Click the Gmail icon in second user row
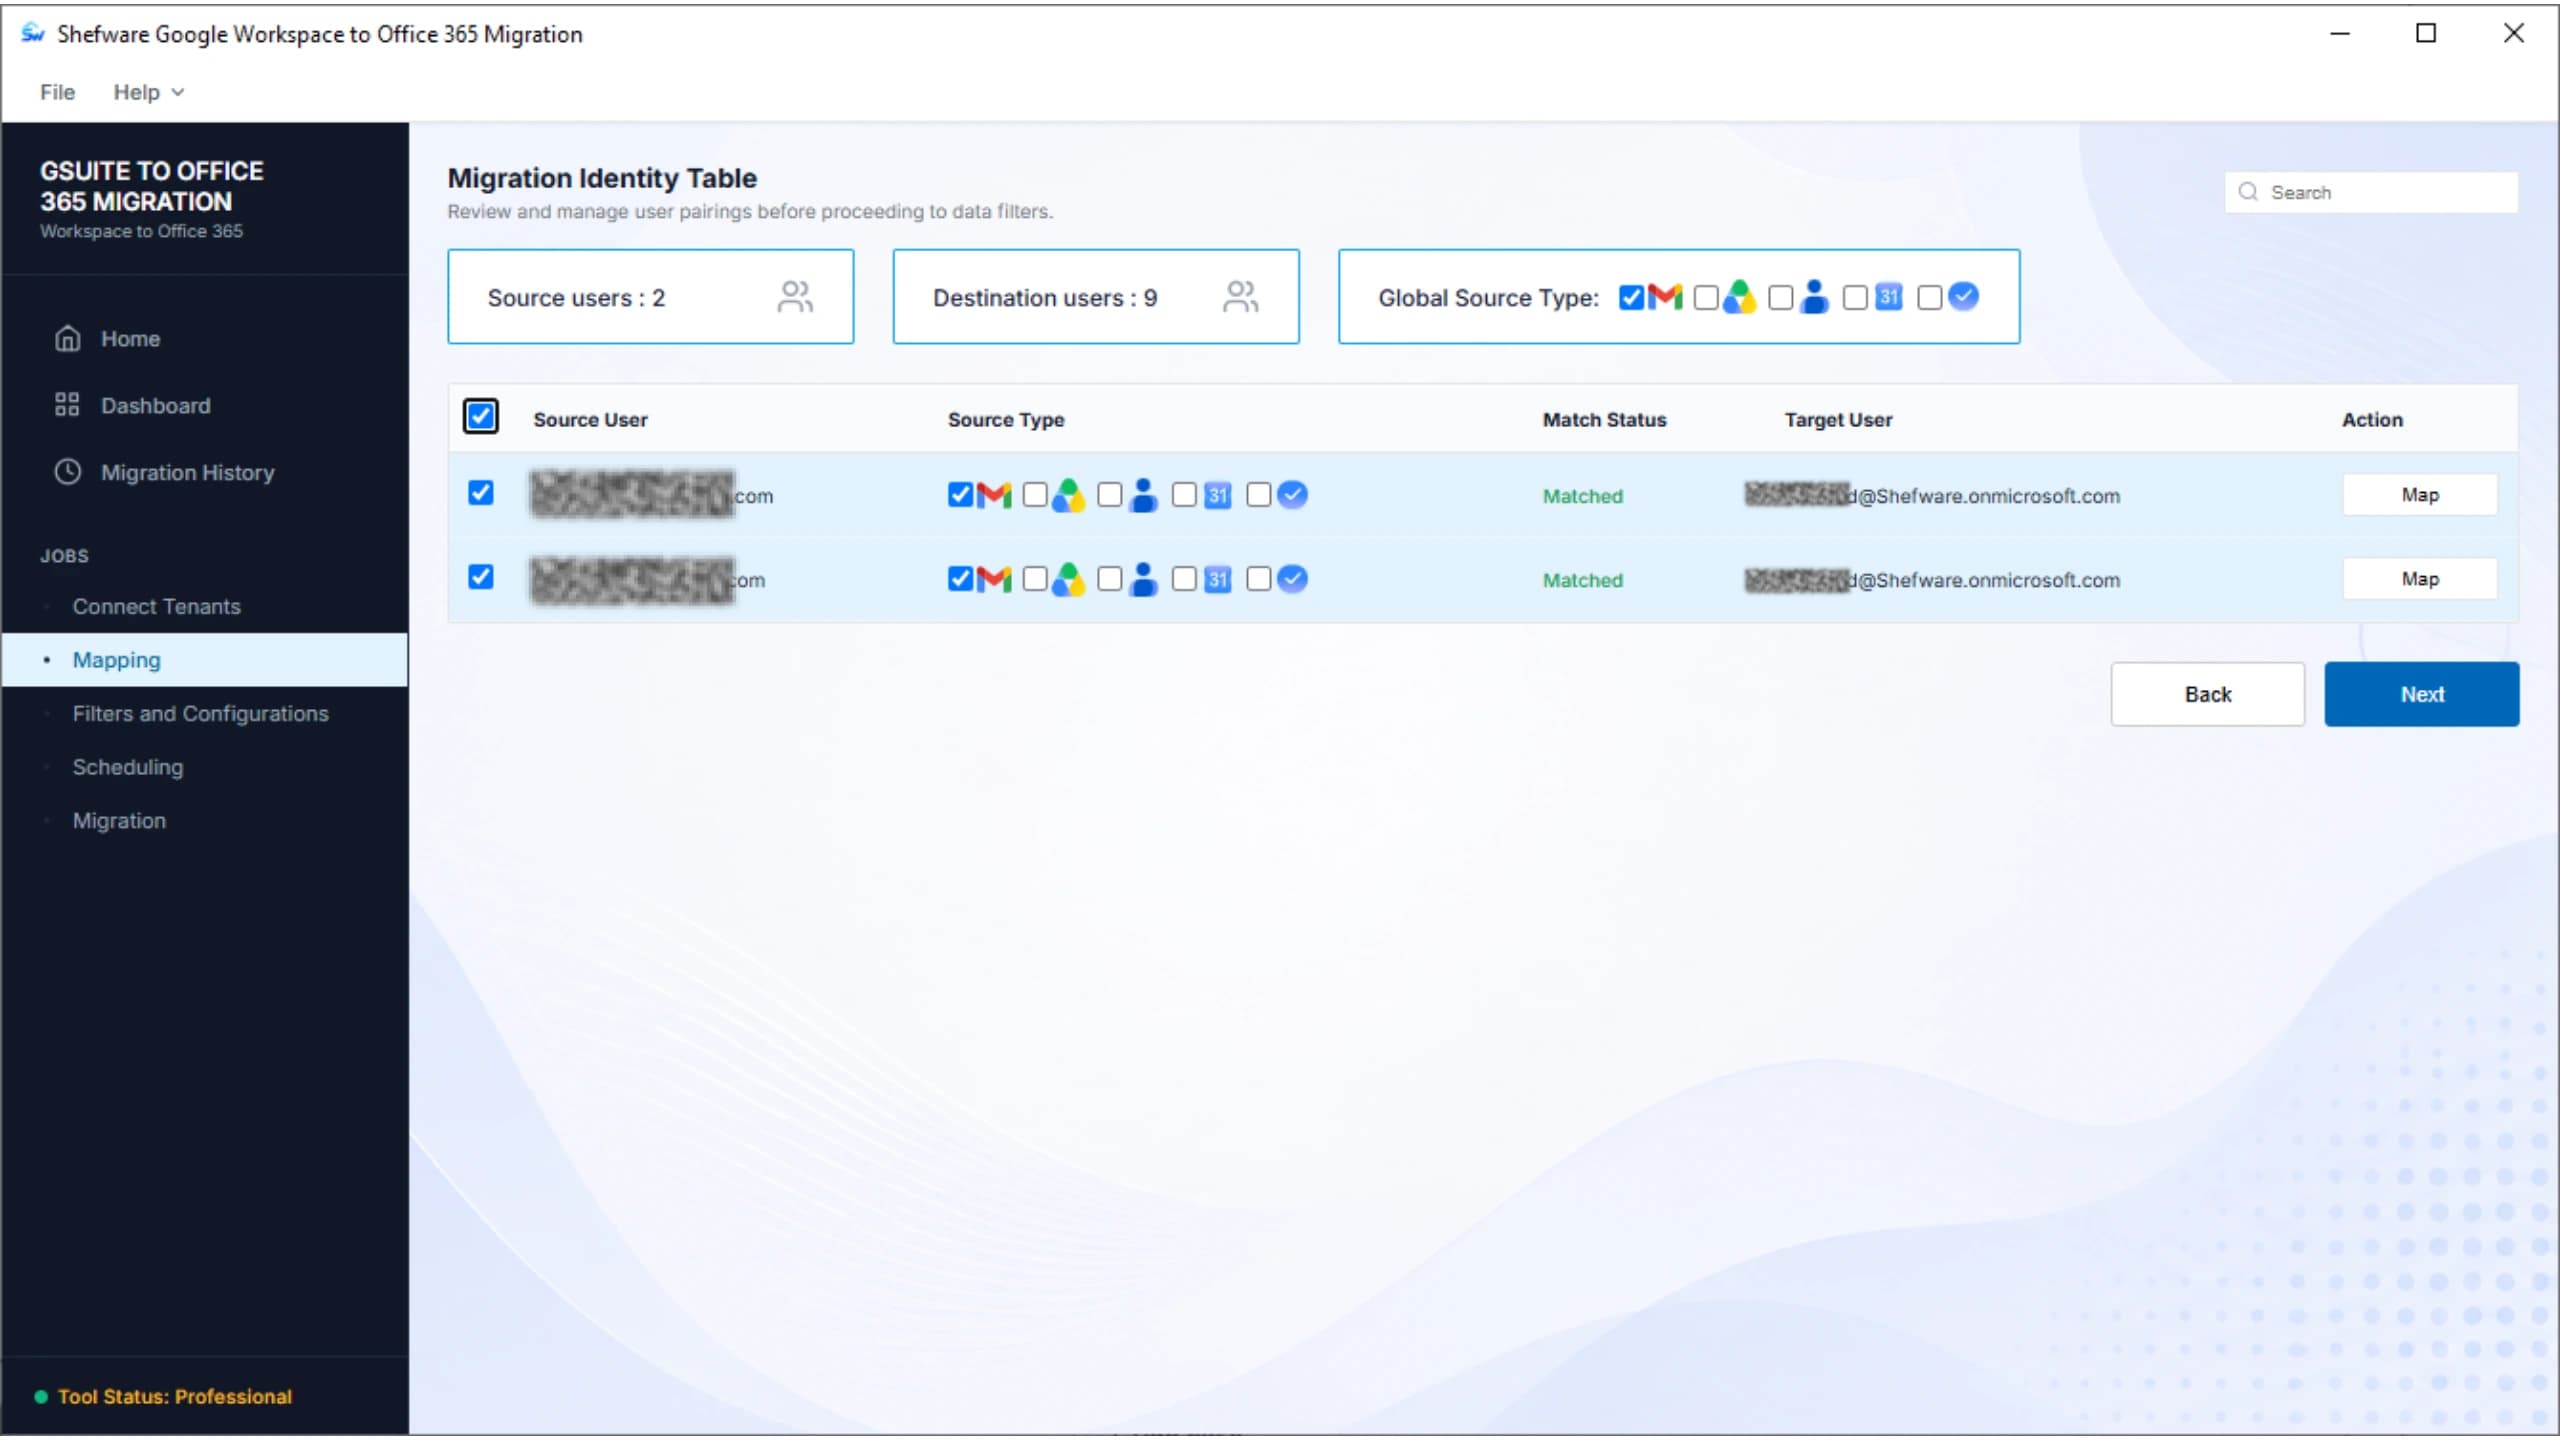 tap(993, 579)
